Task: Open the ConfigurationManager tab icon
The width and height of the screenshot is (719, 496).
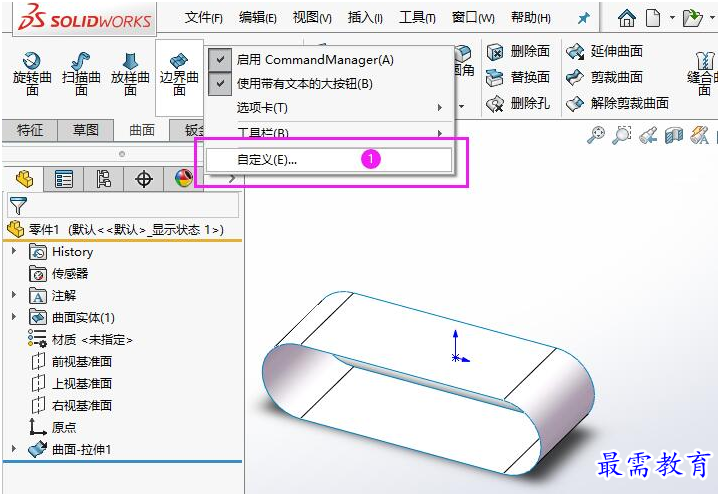Action: (x=104, y=179)
